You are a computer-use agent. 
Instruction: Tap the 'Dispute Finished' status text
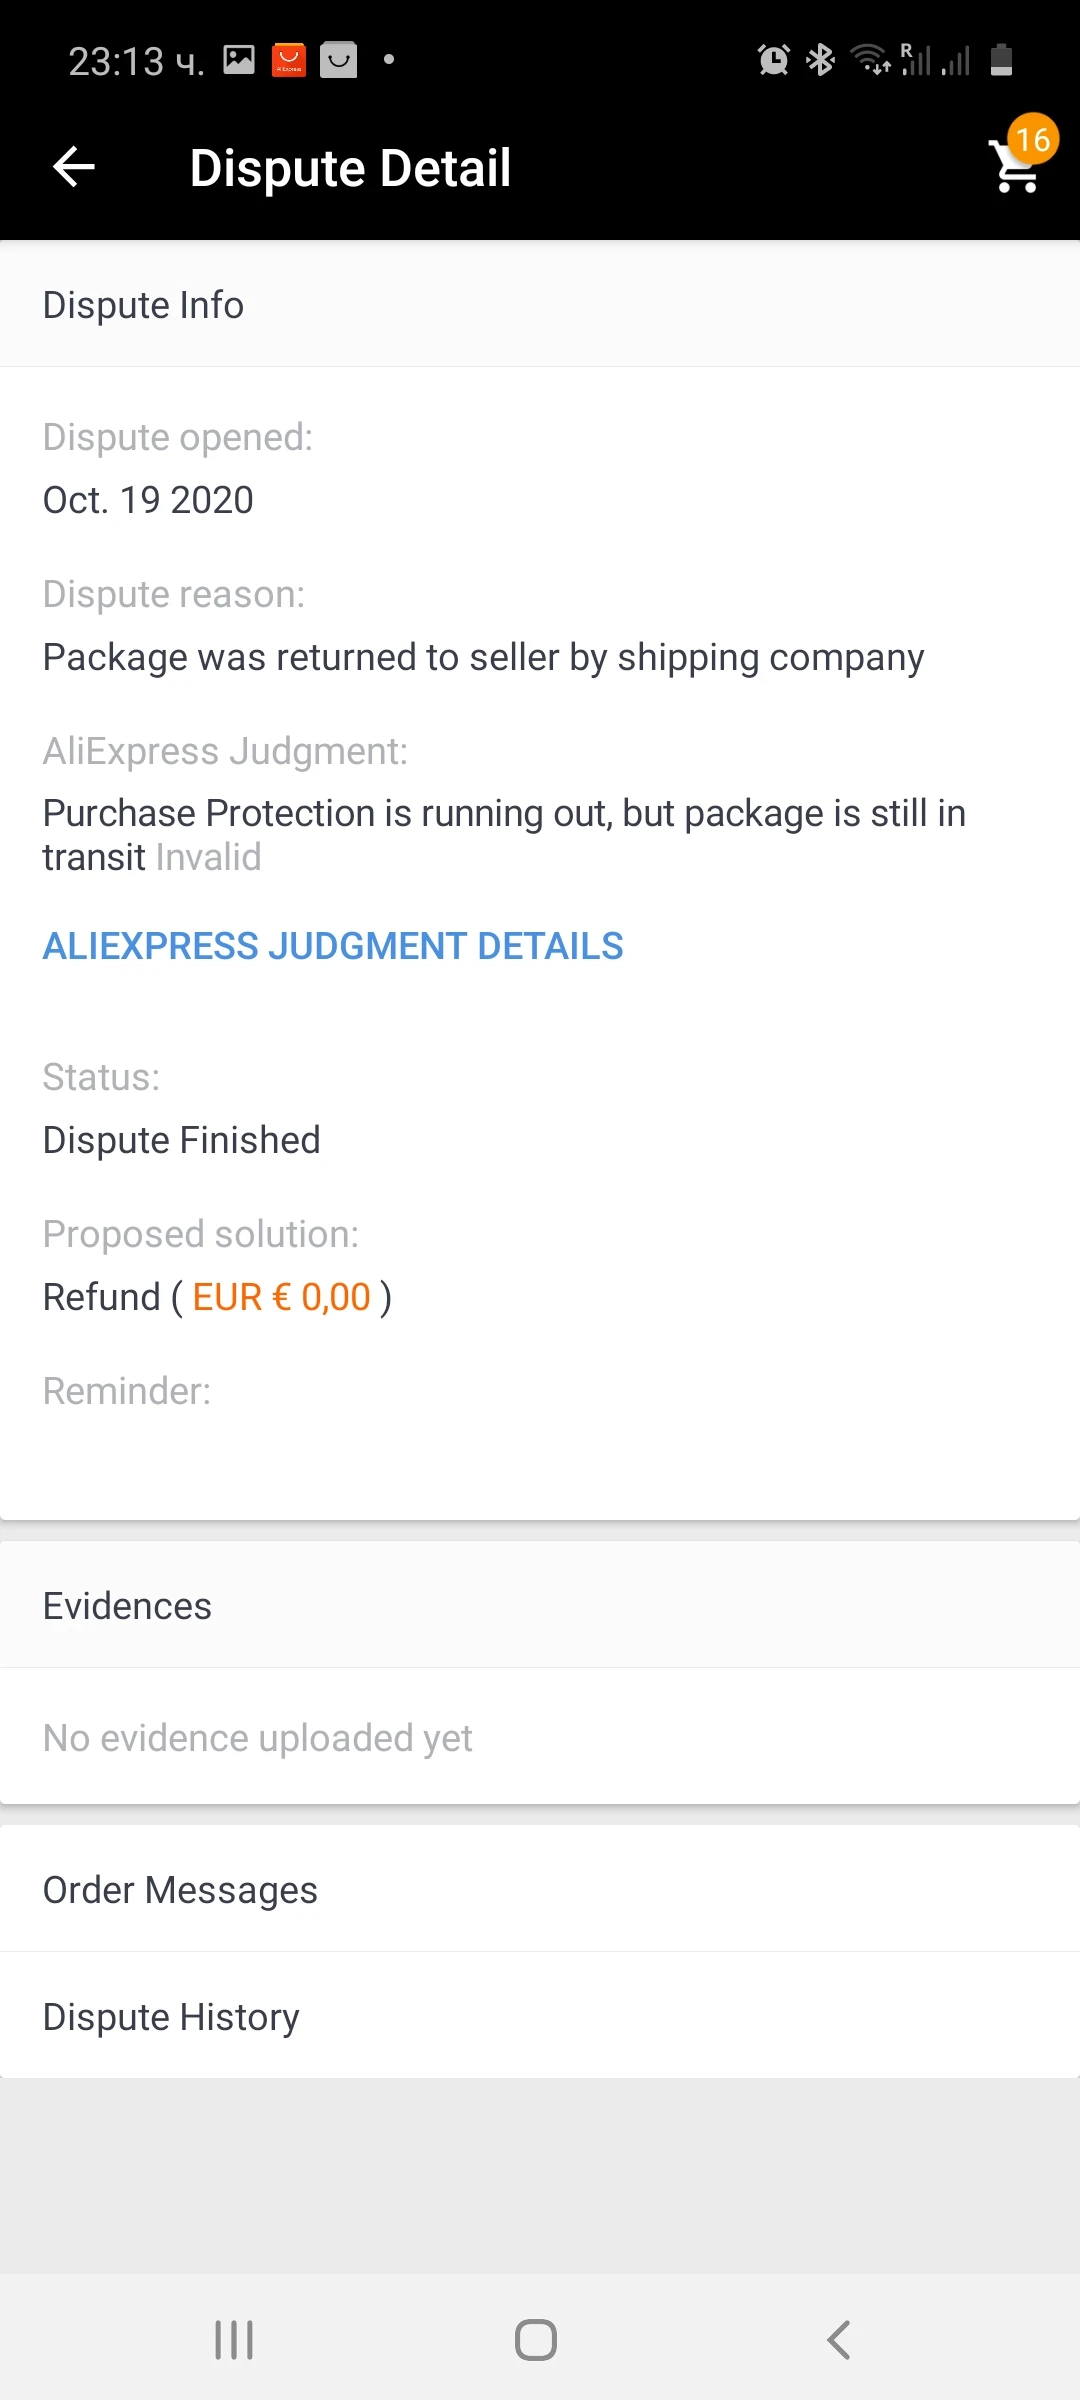(x=181, y=1140)
